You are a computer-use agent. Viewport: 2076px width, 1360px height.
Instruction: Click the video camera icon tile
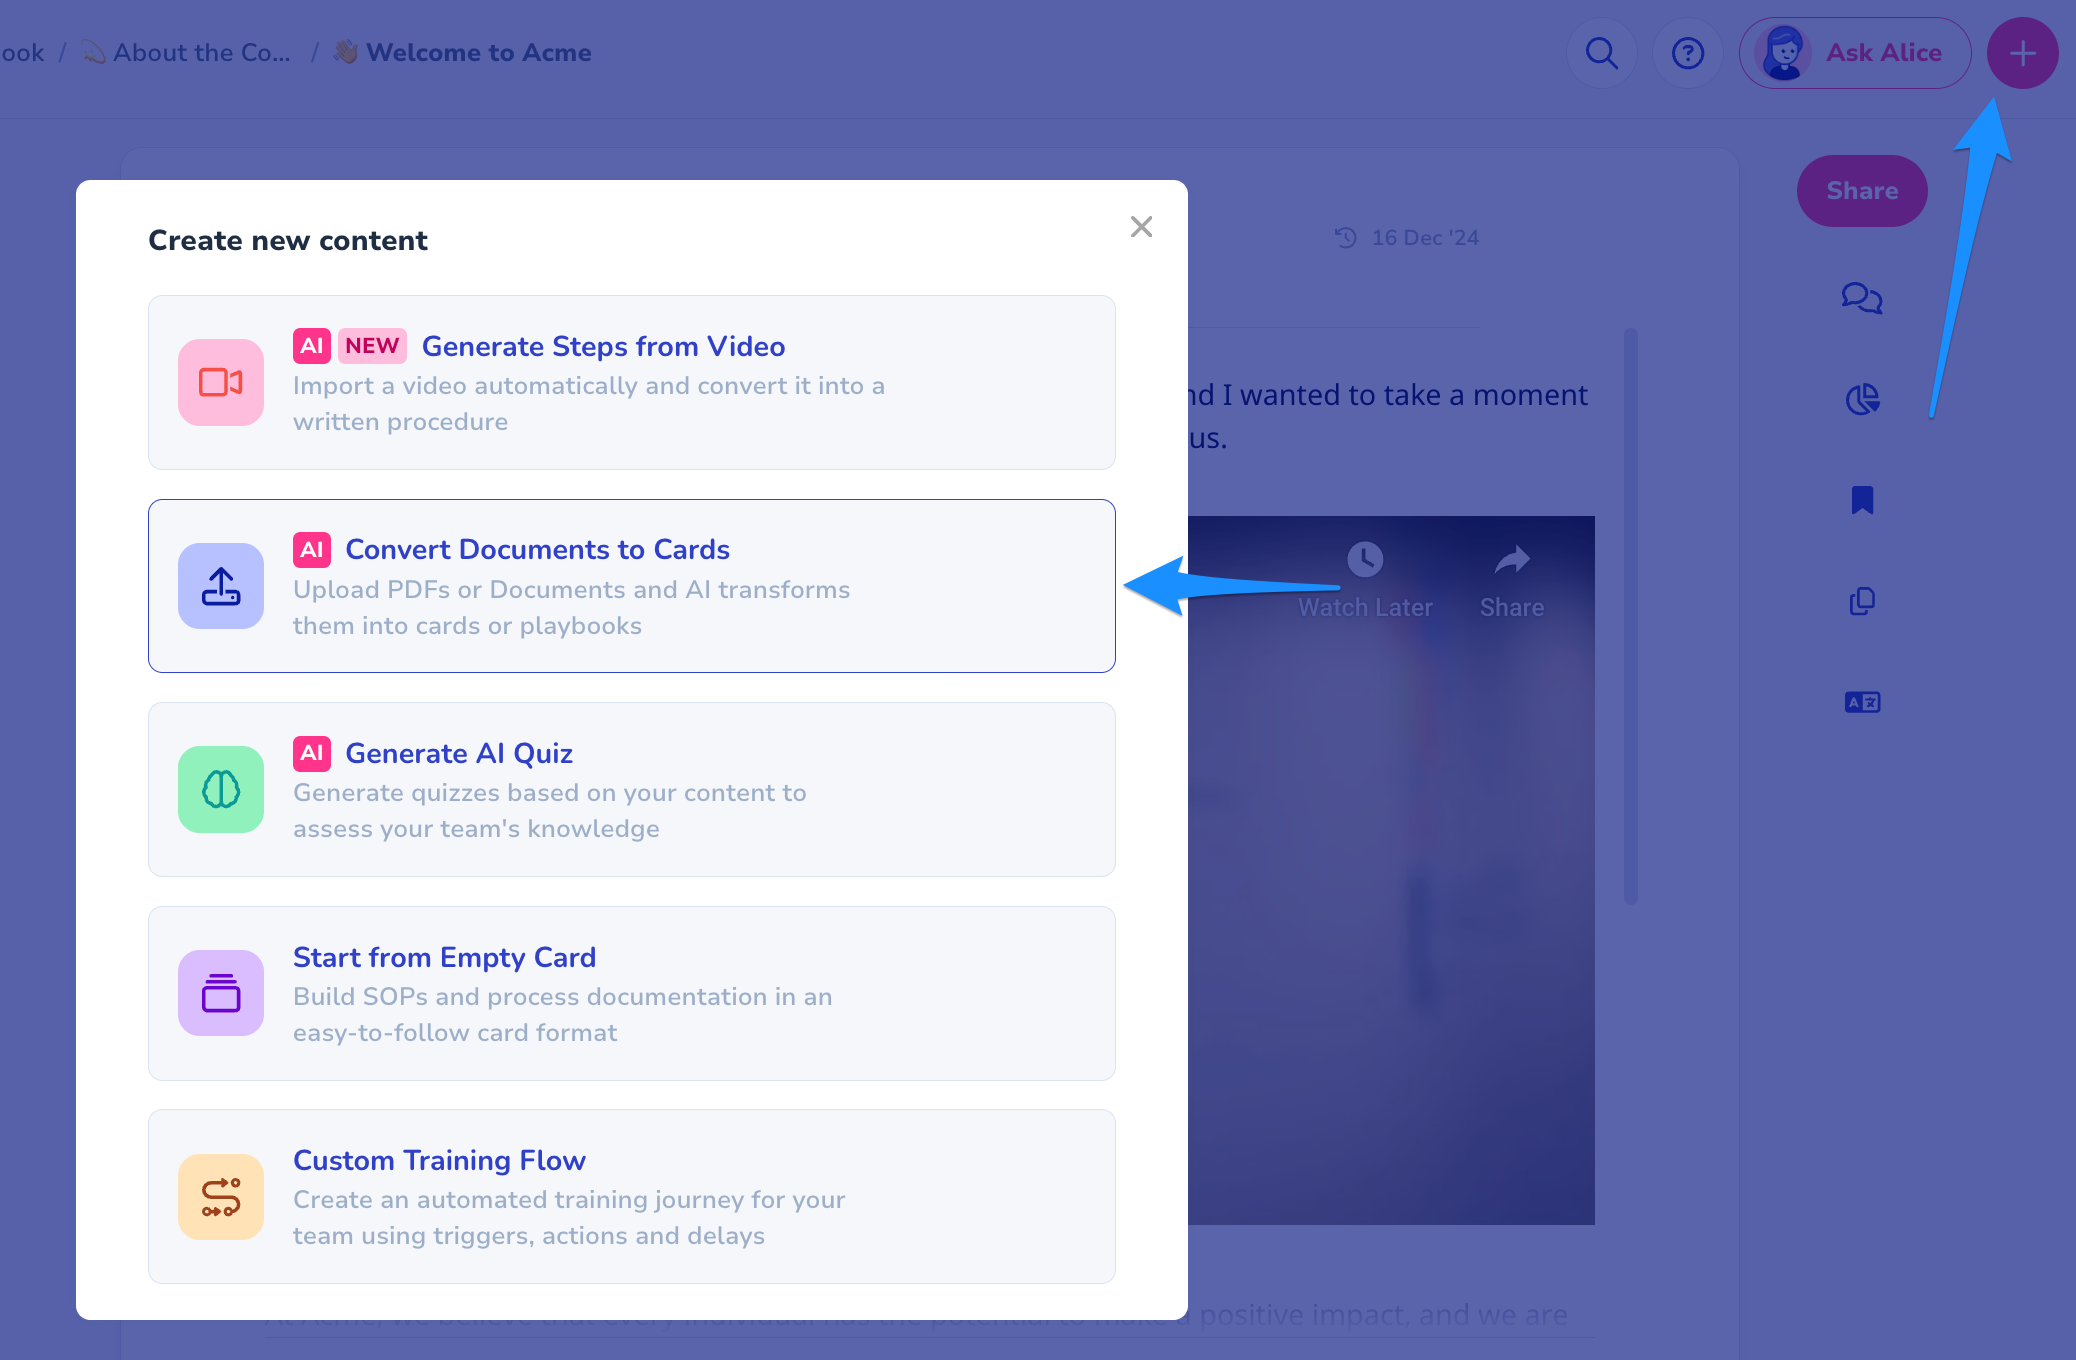(221, 382)
